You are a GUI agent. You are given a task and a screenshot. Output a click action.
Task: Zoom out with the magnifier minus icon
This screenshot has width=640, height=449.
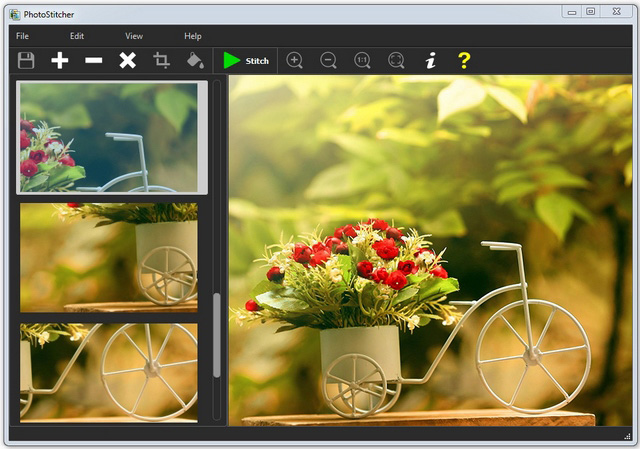click(x=329, y=61)
